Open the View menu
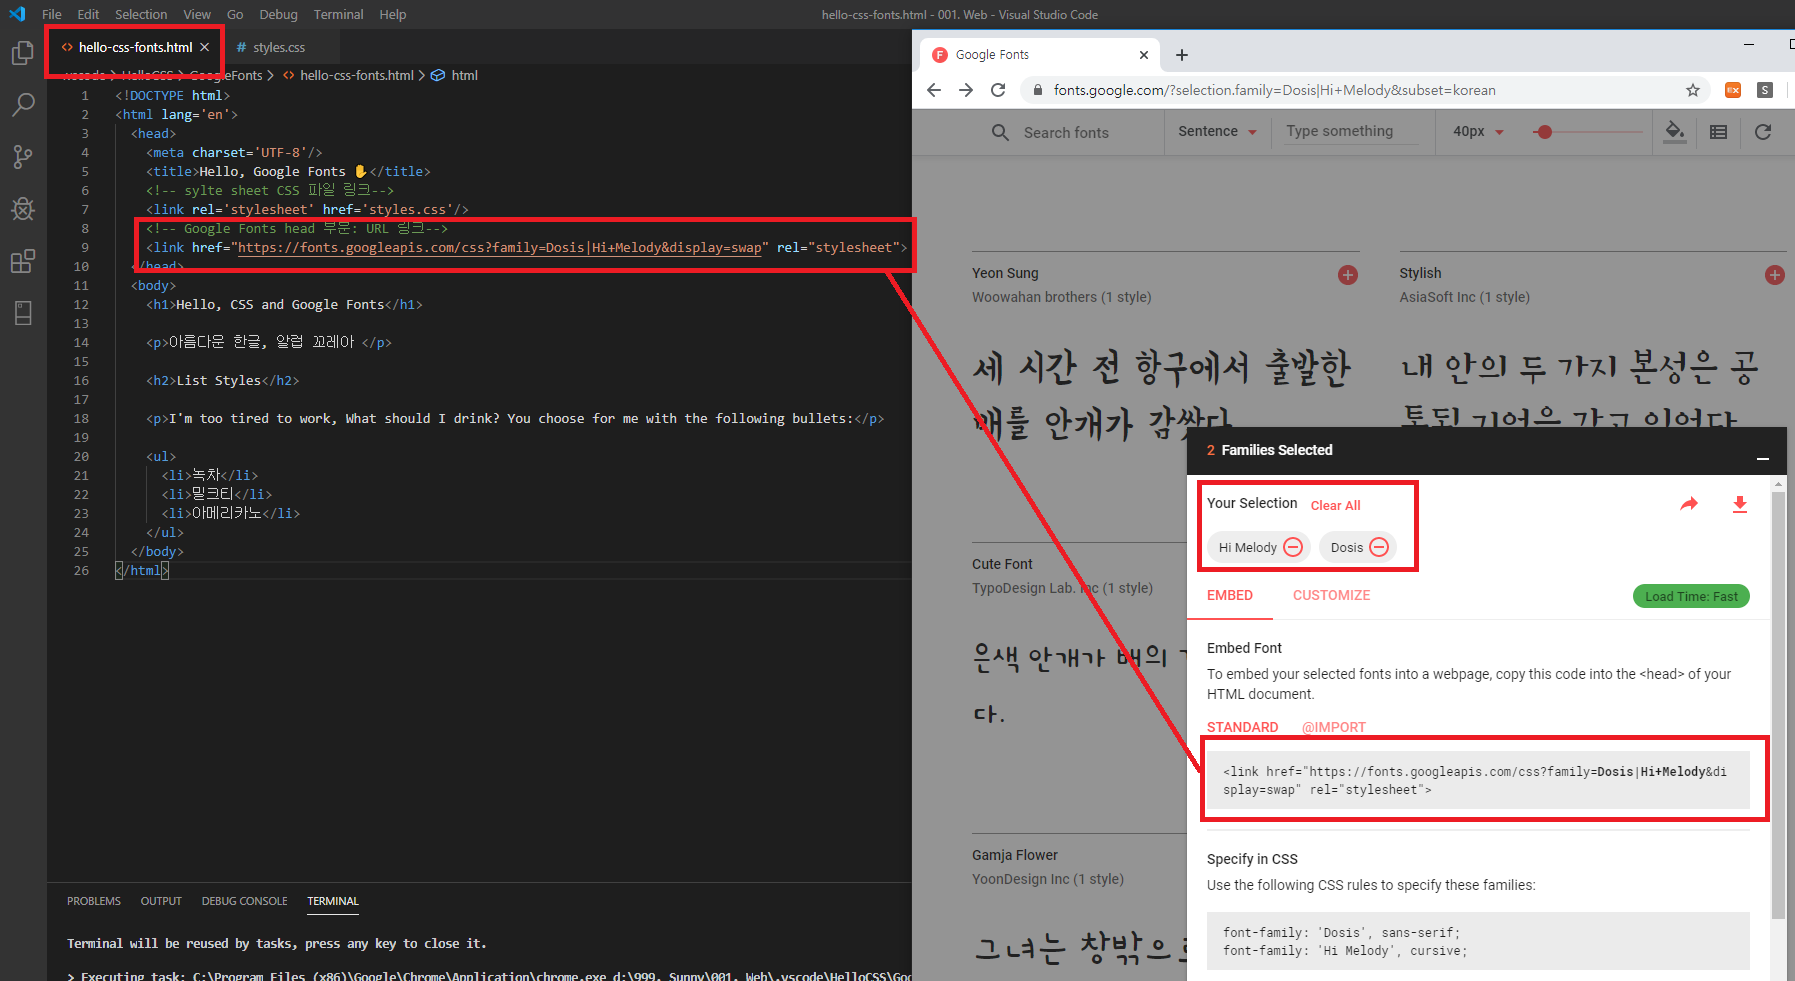The height and width of the screenshot is (981, 1795). pos(197,14)
